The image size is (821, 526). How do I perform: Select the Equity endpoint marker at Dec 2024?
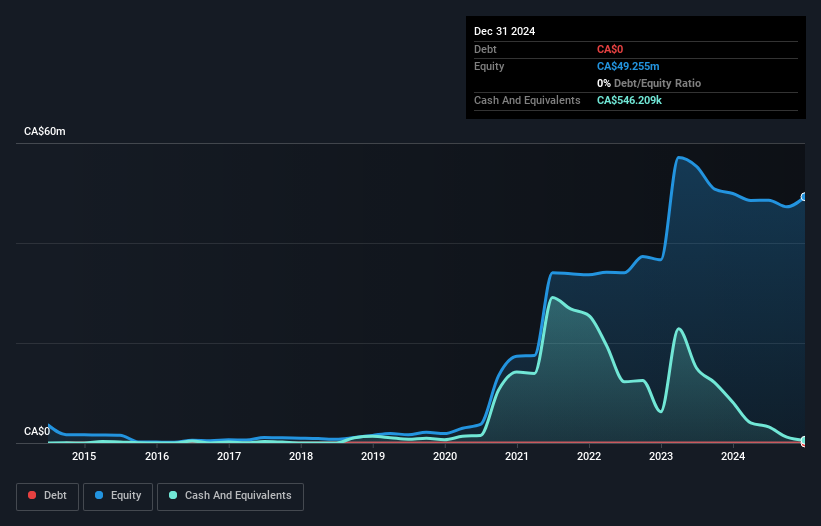pos(804,197)
